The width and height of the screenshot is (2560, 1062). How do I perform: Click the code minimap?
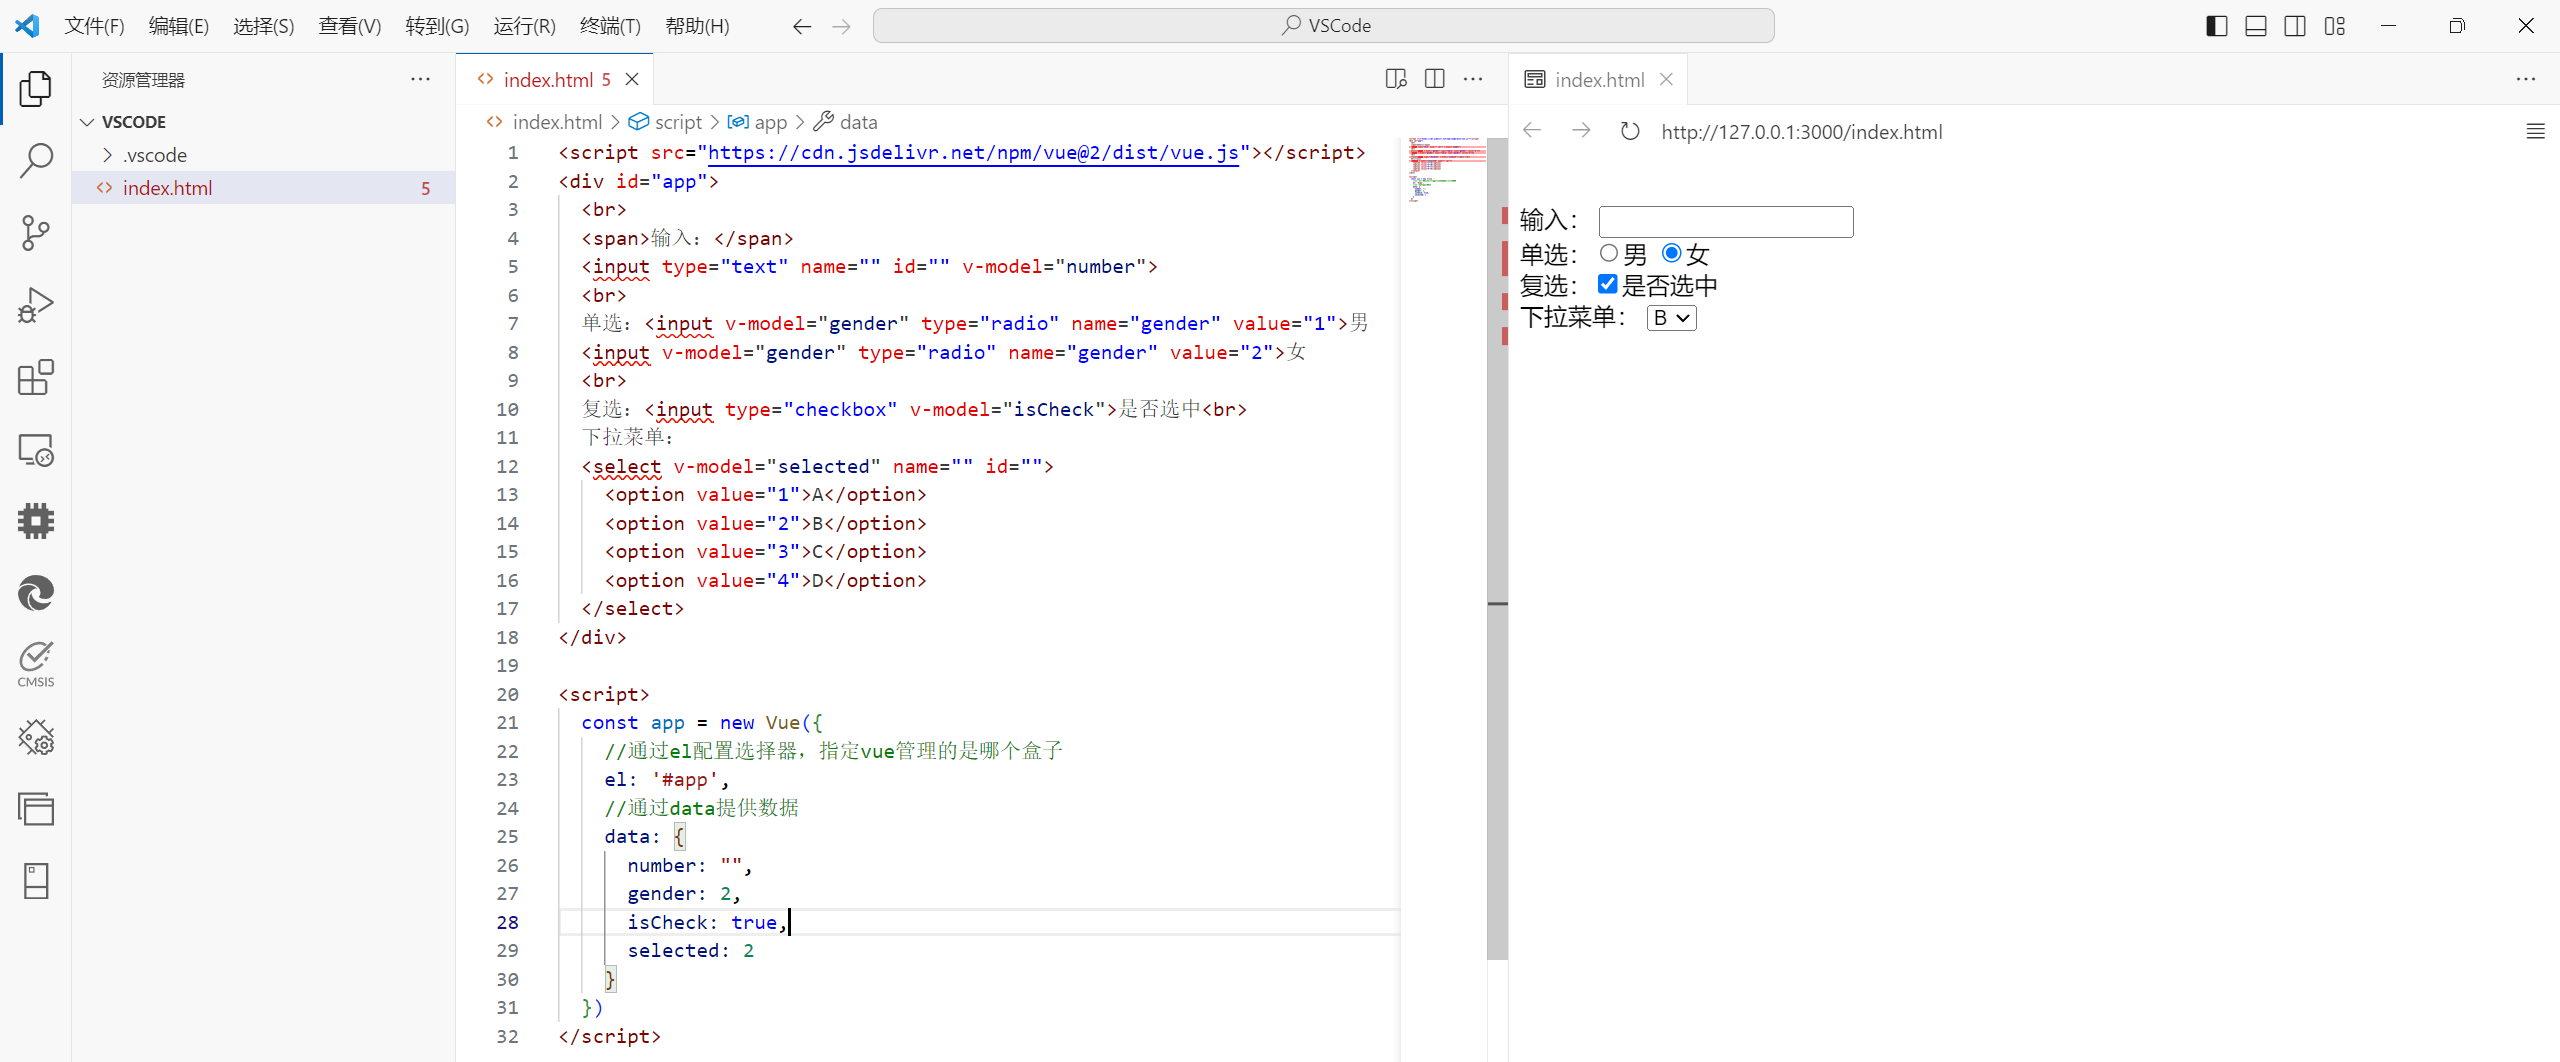[x=1445, y=170]
